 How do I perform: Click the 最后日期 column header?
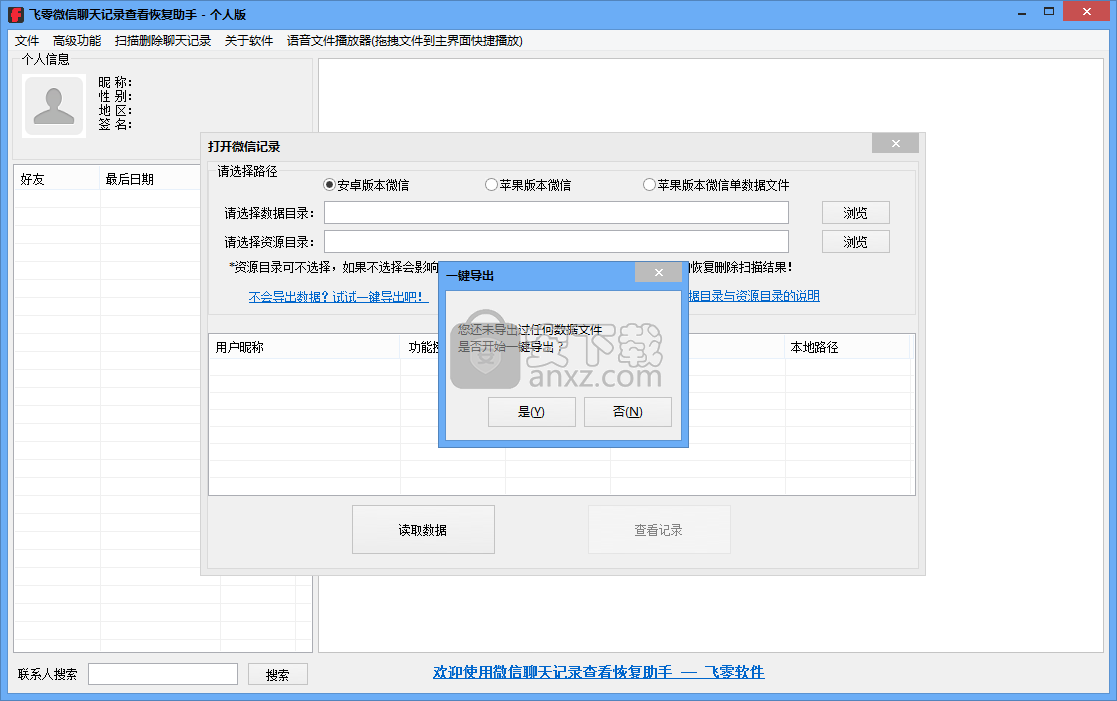[150, 179]
